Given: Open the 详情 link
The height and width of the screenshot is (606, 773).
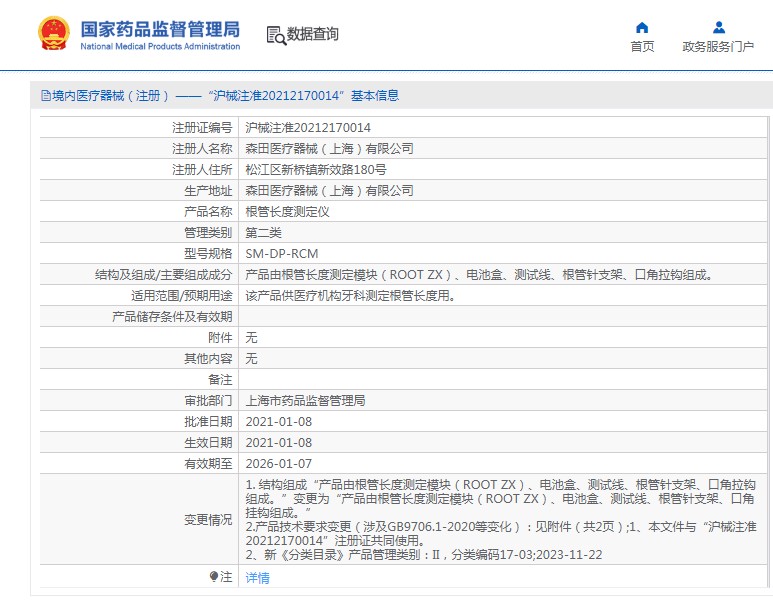Looking at the screenshot, I should point(257,577).
